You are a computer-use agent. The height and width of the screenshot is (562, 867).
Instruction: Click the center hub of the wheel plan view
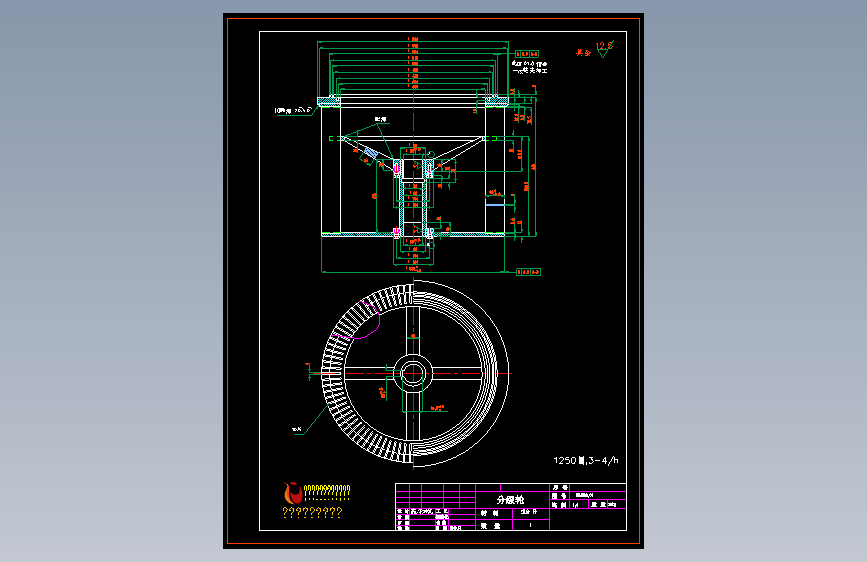click(413, 374)
